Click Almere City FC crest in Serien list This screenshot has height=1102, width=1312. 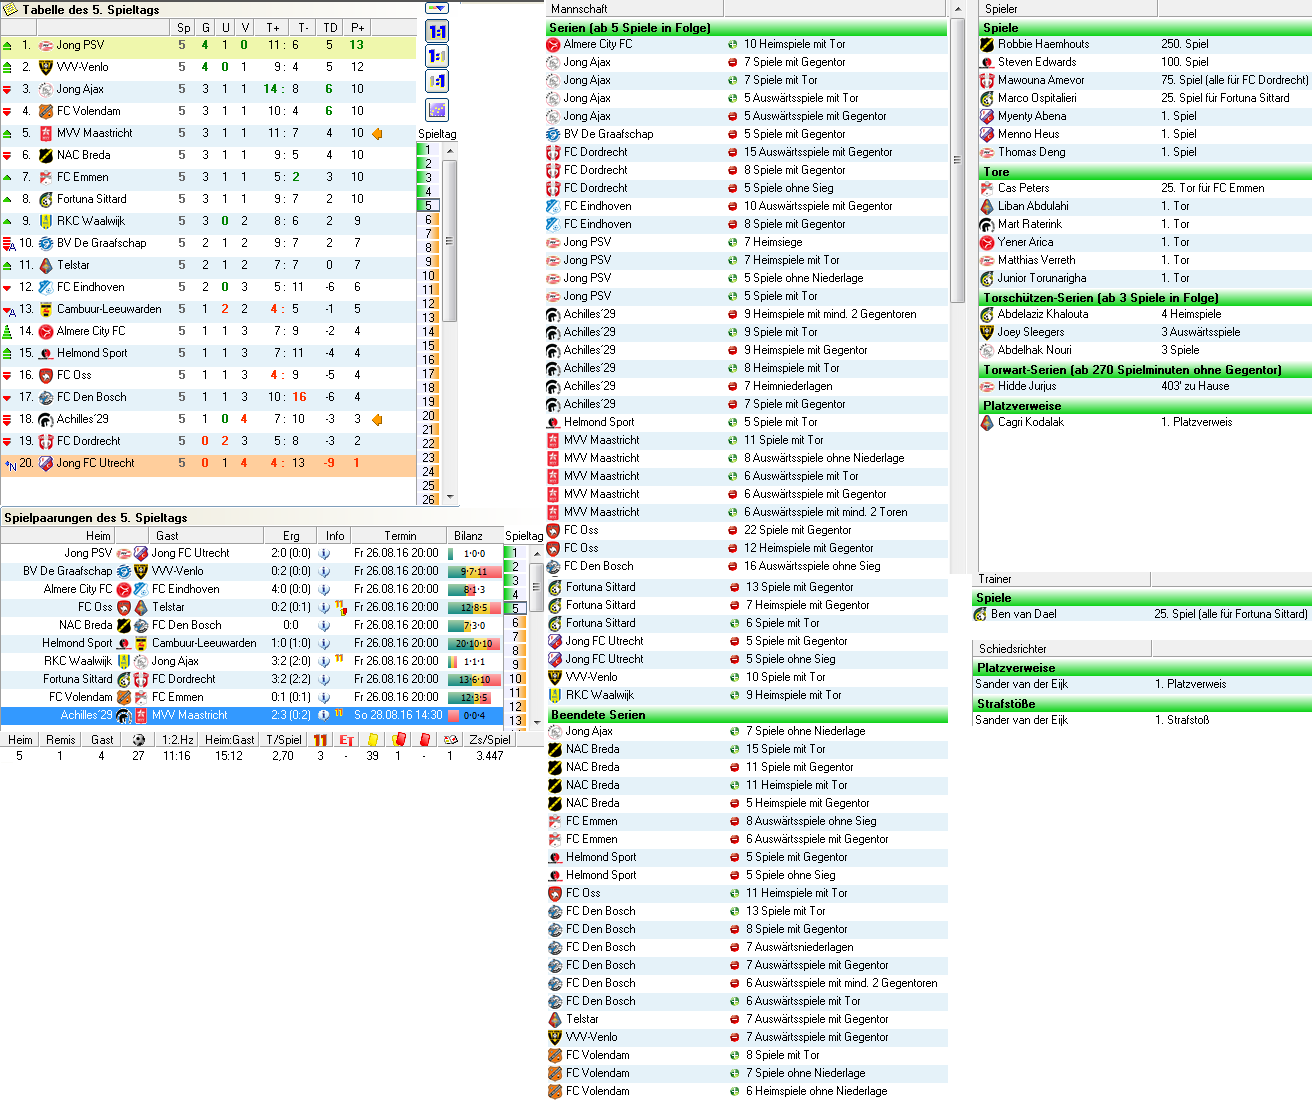click(553, 44)
